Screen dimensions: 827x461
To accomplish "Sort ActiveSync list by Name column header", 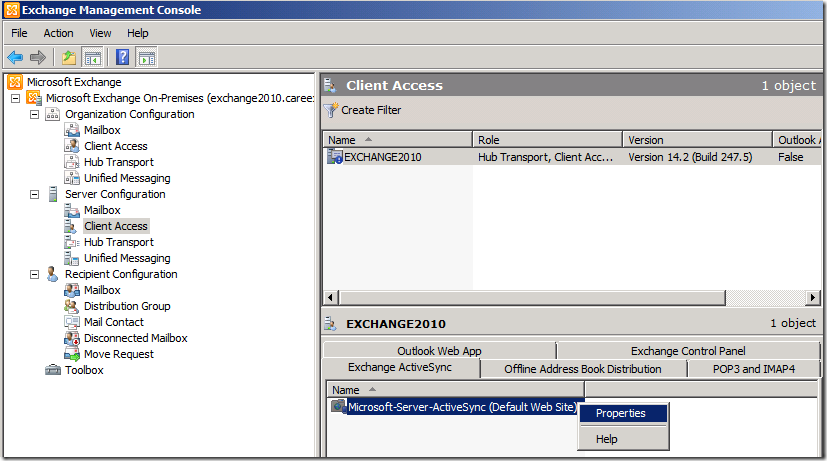I will pos(455,390).
